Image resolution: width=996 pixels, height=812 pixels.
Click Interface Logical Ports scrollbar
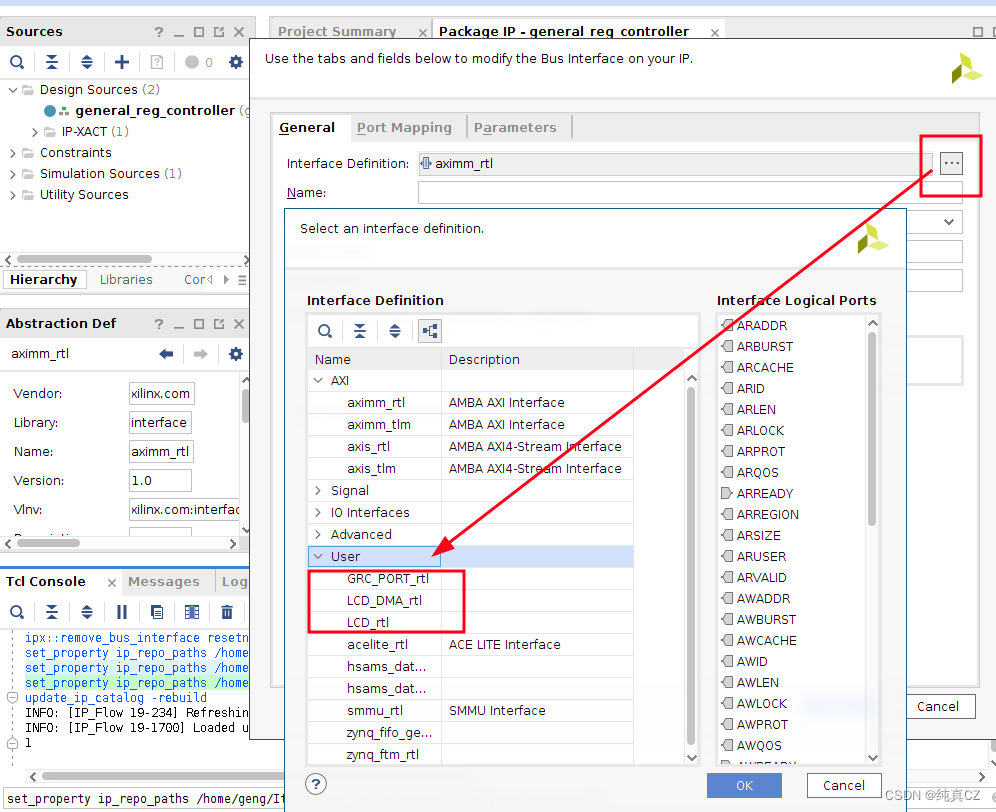click(x=872, y=429)
